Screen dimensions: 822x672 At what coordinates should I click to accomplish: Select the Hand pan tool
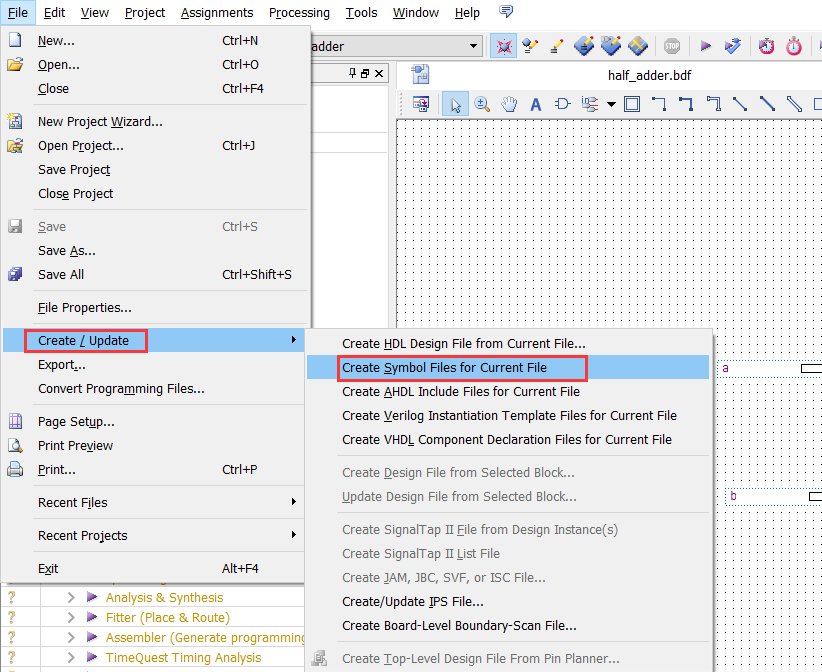pyautogui.click(x=509, y=104)
